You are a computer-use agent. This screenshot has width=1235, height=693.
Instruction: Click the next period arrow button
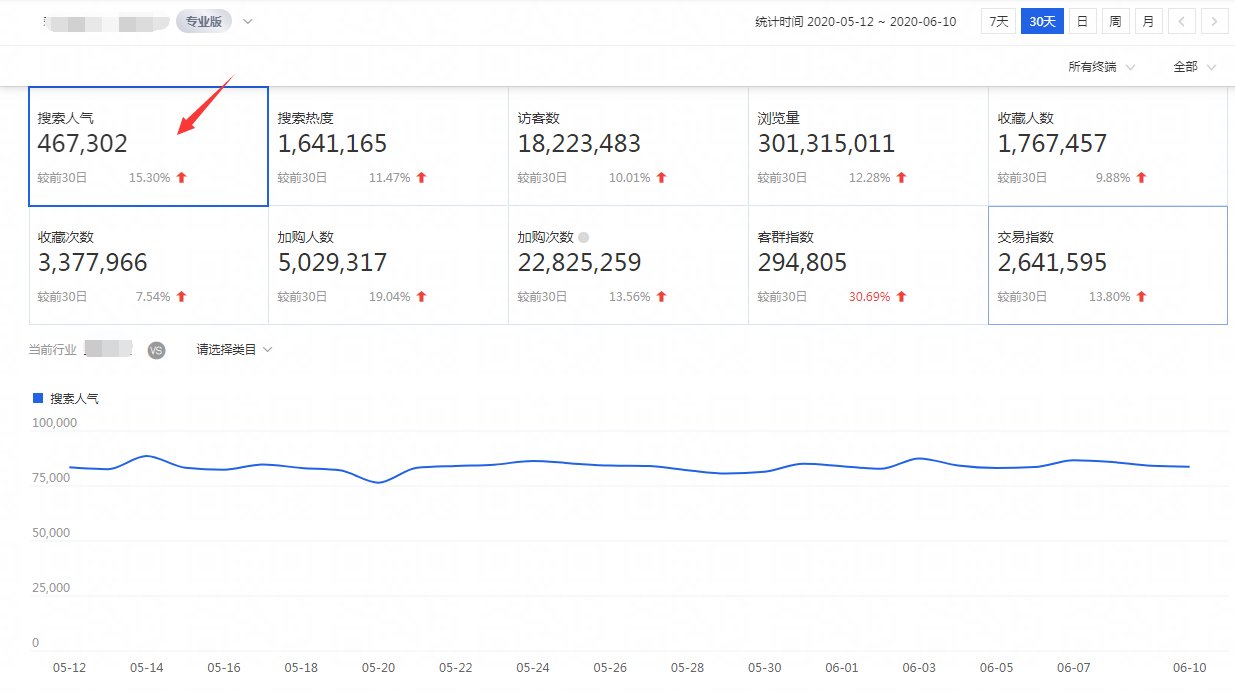[1215, 21]
